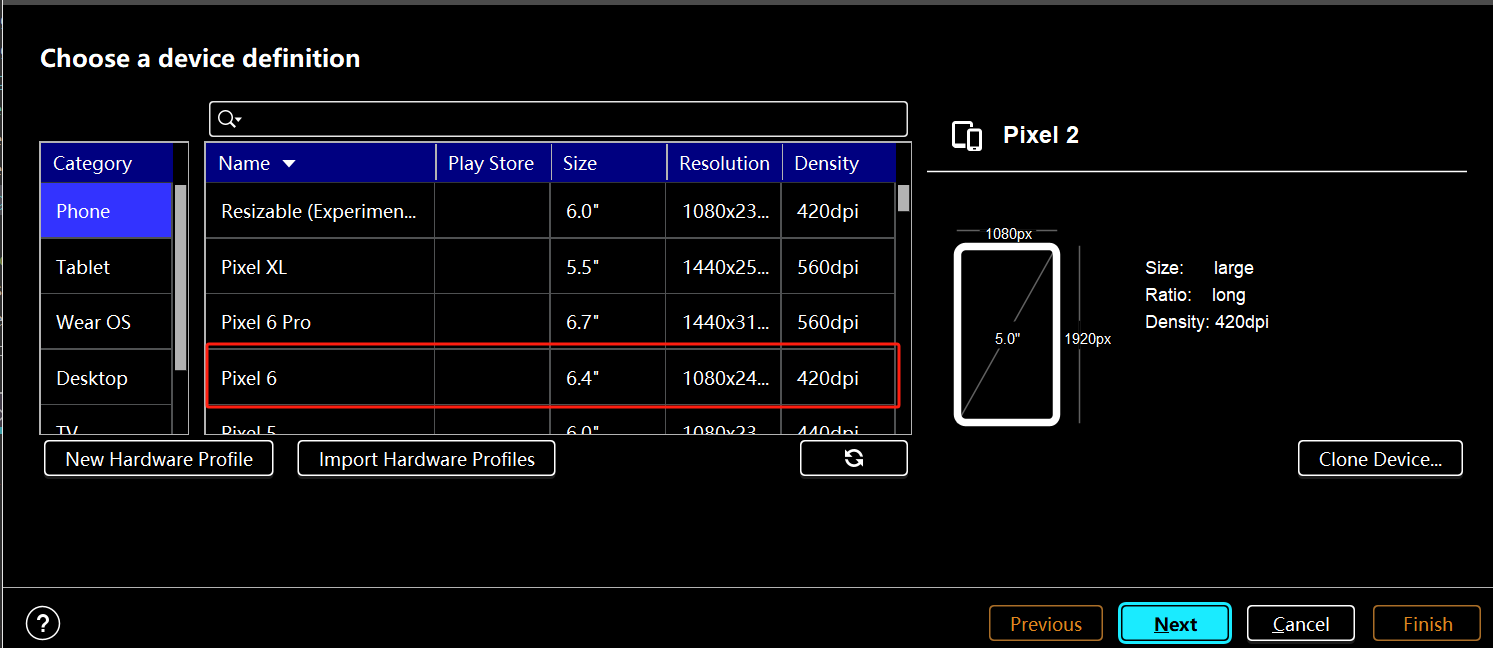This screenshot has width=1493, height=648.
Task: Click the refresh device list icon button
Action: (854, 458)
